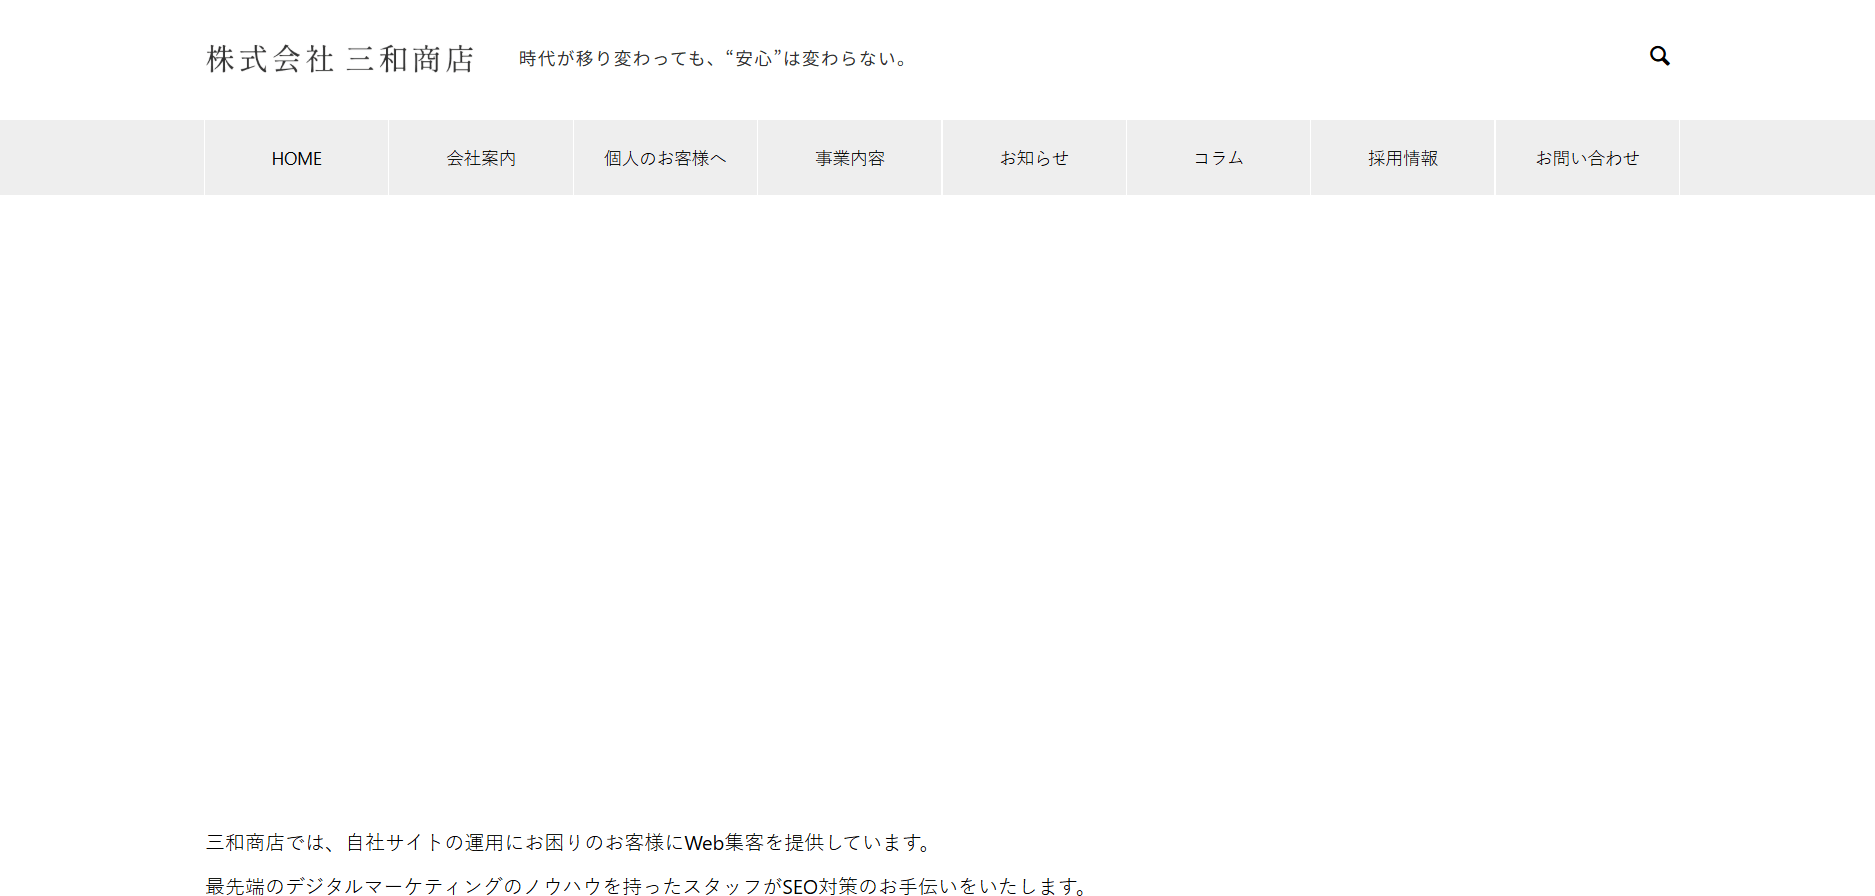
Task: Go to the HOME menu item
Action: click(297, 158)
